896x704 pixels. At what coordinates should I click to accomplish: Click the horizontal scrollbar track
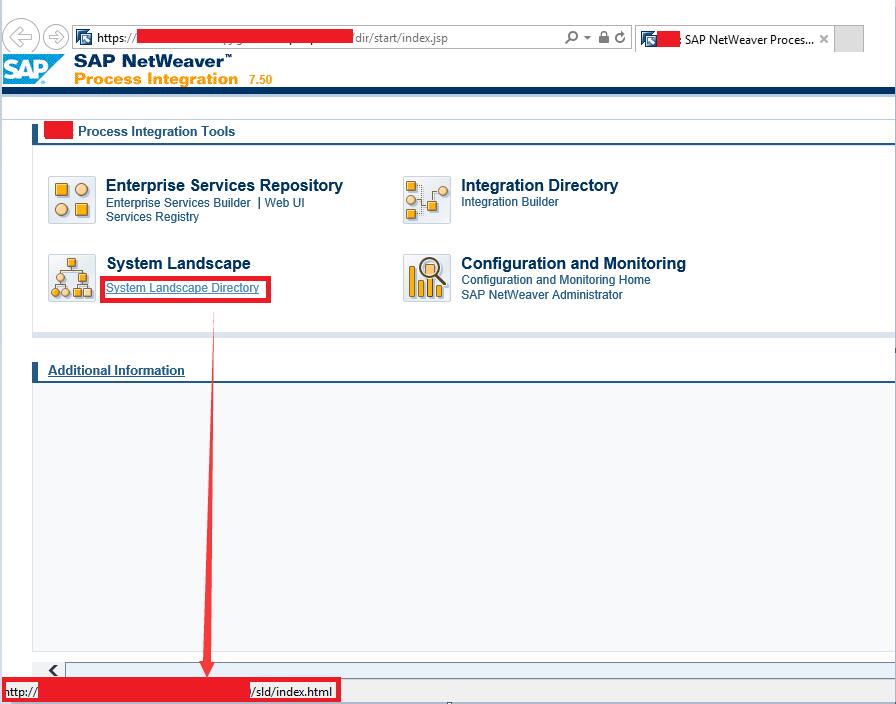[x=480, y=670]
